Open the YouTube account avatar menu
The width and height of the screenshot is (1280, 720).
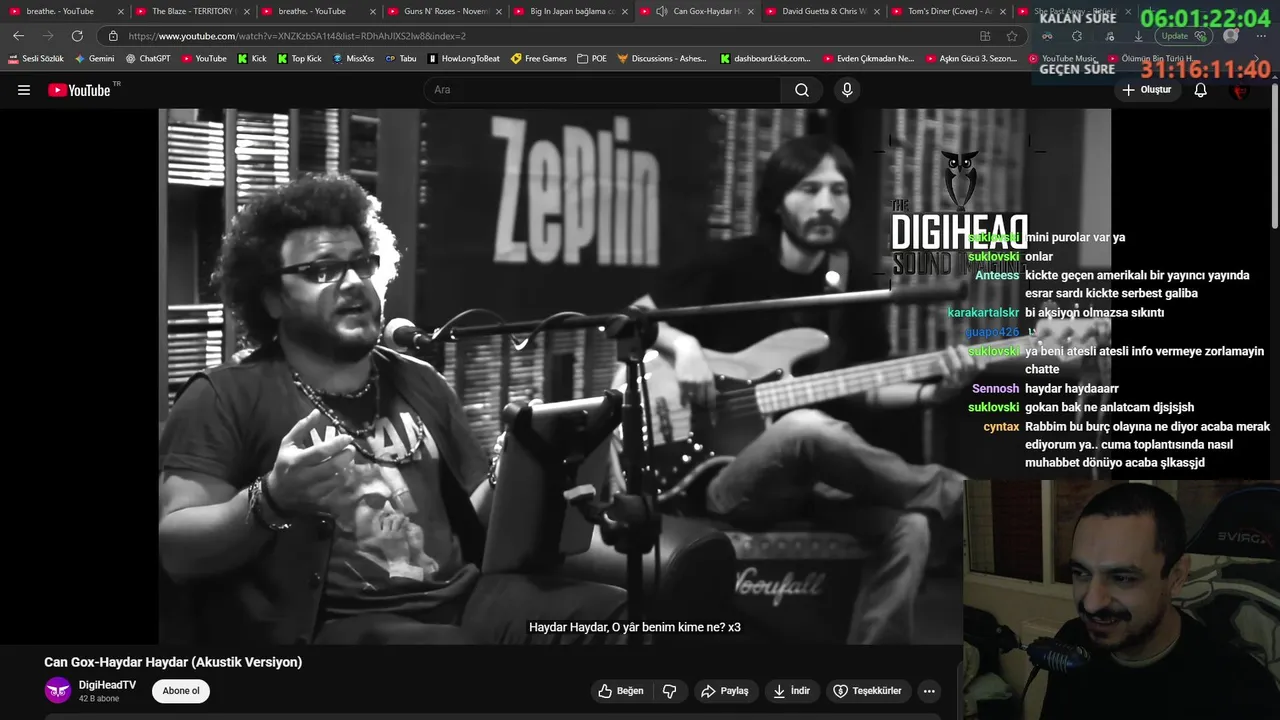(x=1241, y=90)
